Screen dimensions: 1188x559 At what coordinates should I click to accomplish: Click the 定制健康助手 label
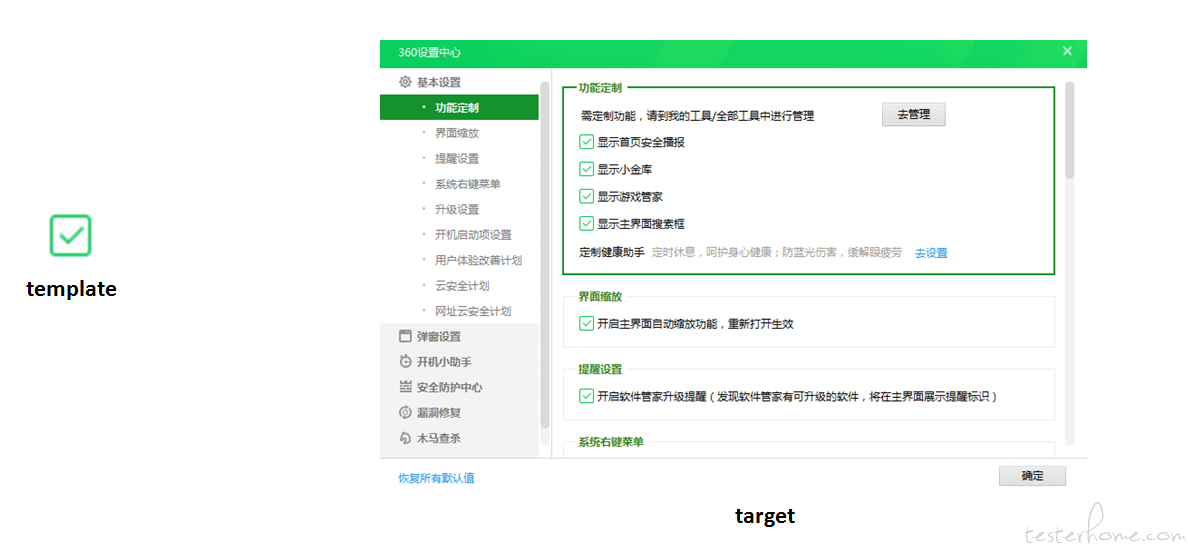coord(611,252)
